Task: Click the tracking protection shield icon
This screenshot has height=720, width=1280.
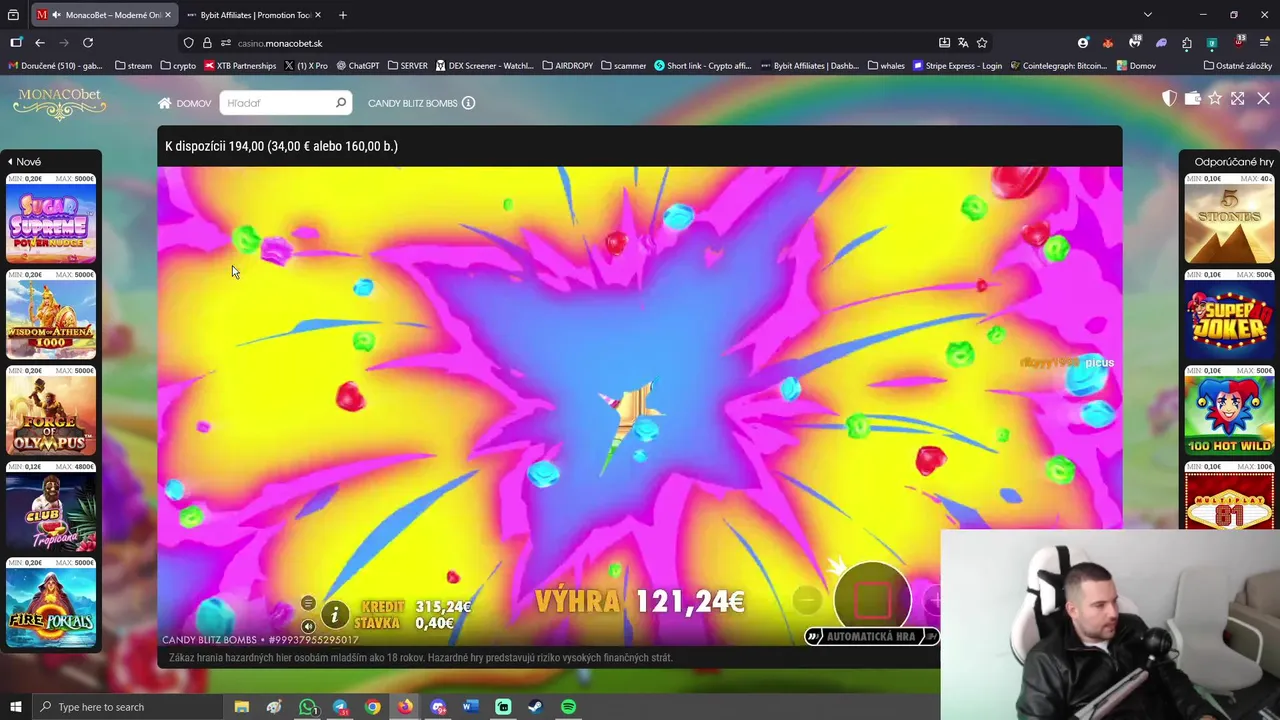Action: 188,43
